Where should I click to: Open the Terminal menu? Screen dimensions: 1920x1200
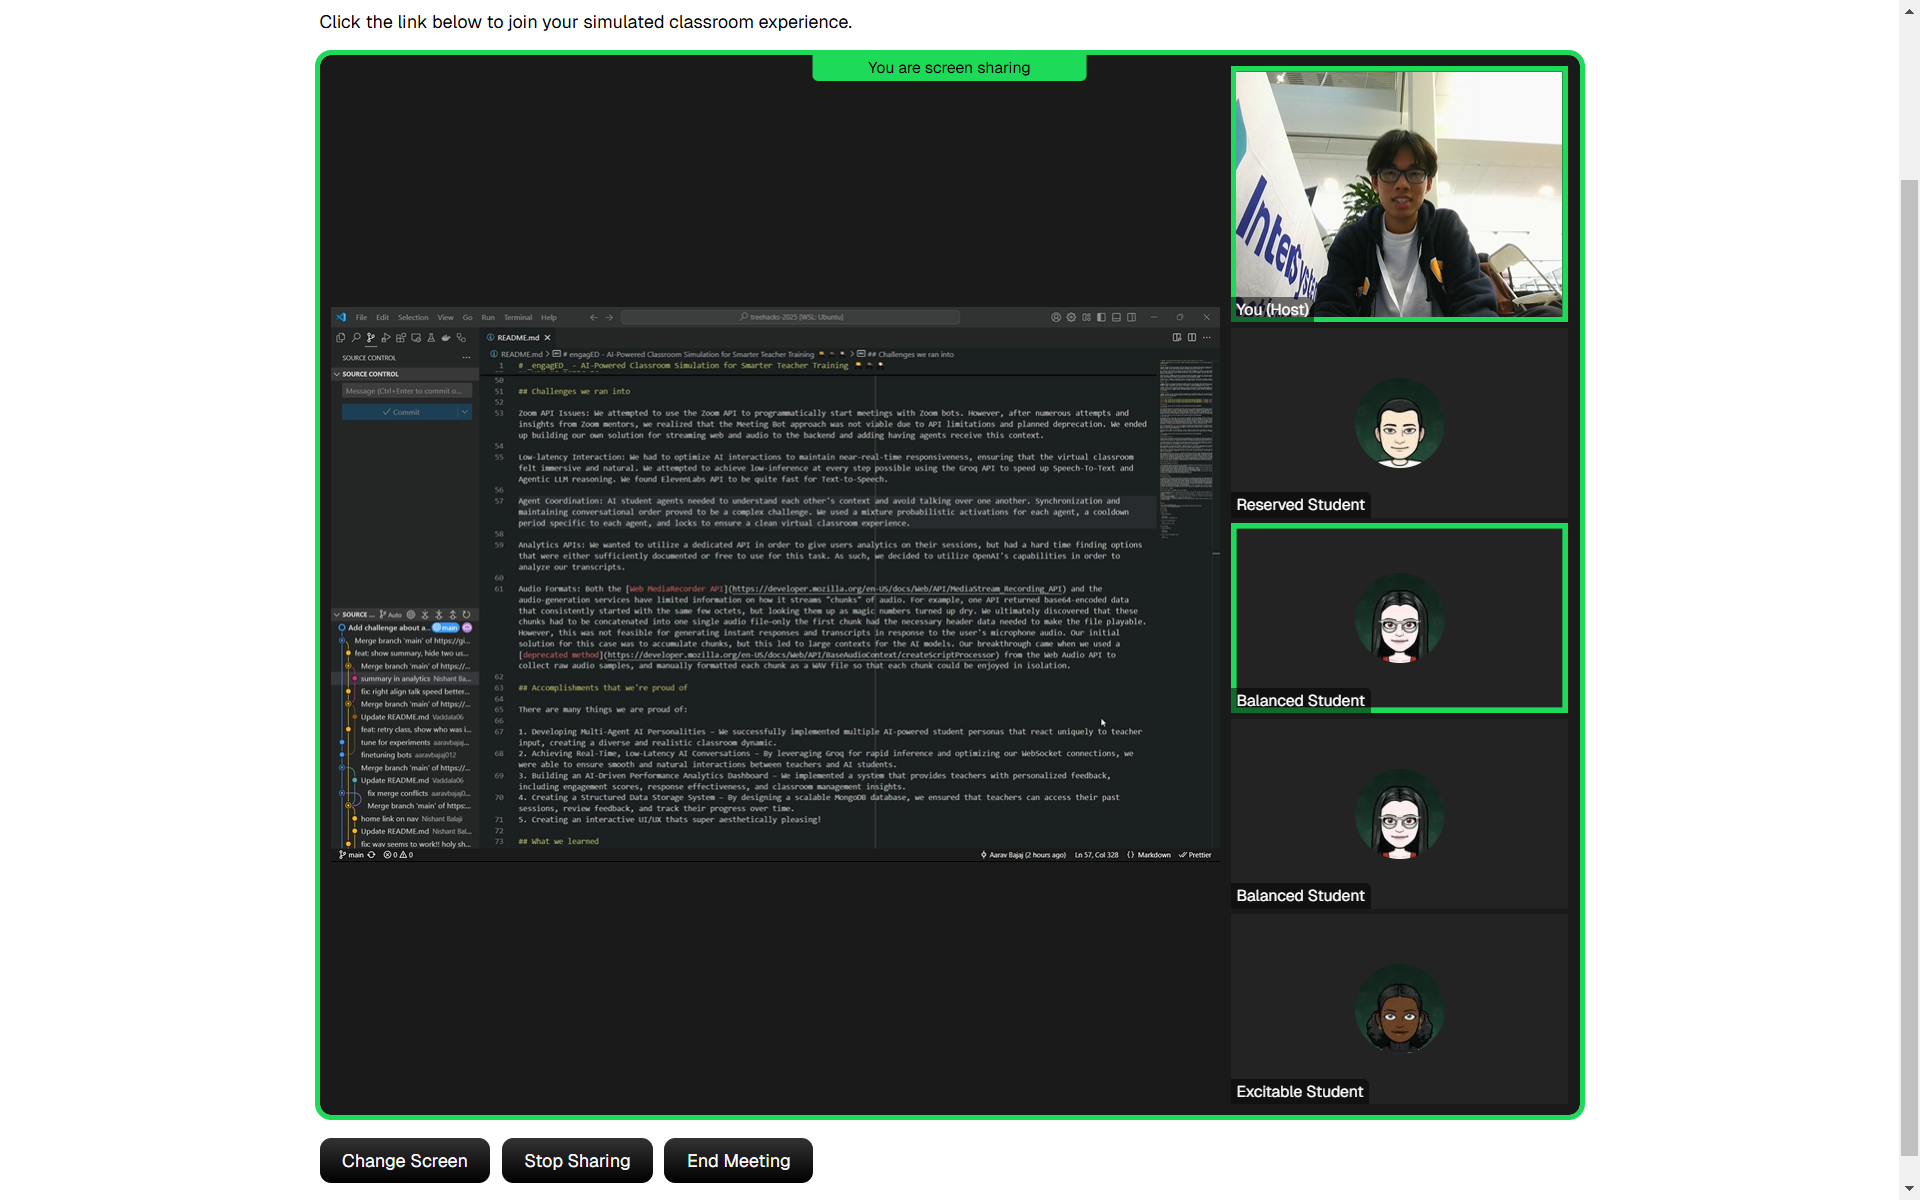click(x=518, y=317)
